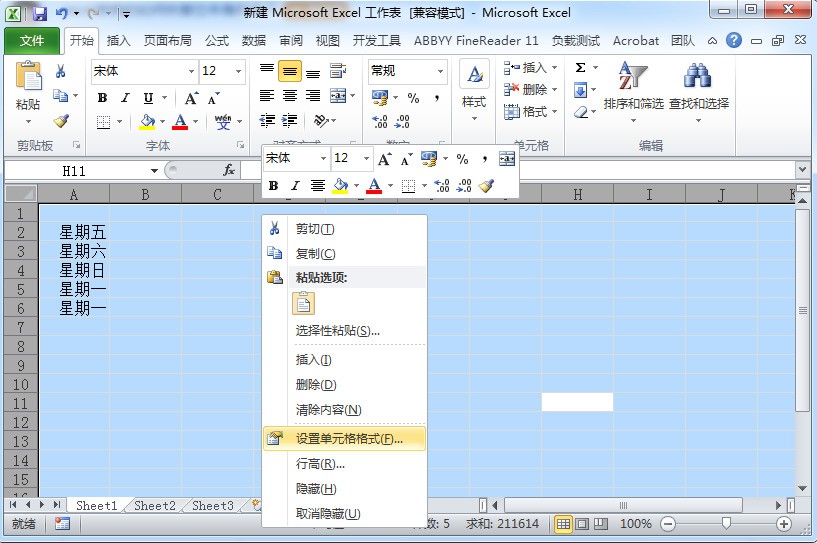This screenshot has height=543, width=817.
Task: Click the Merge and Center icon in ribbon
Action: coord(338,96)
